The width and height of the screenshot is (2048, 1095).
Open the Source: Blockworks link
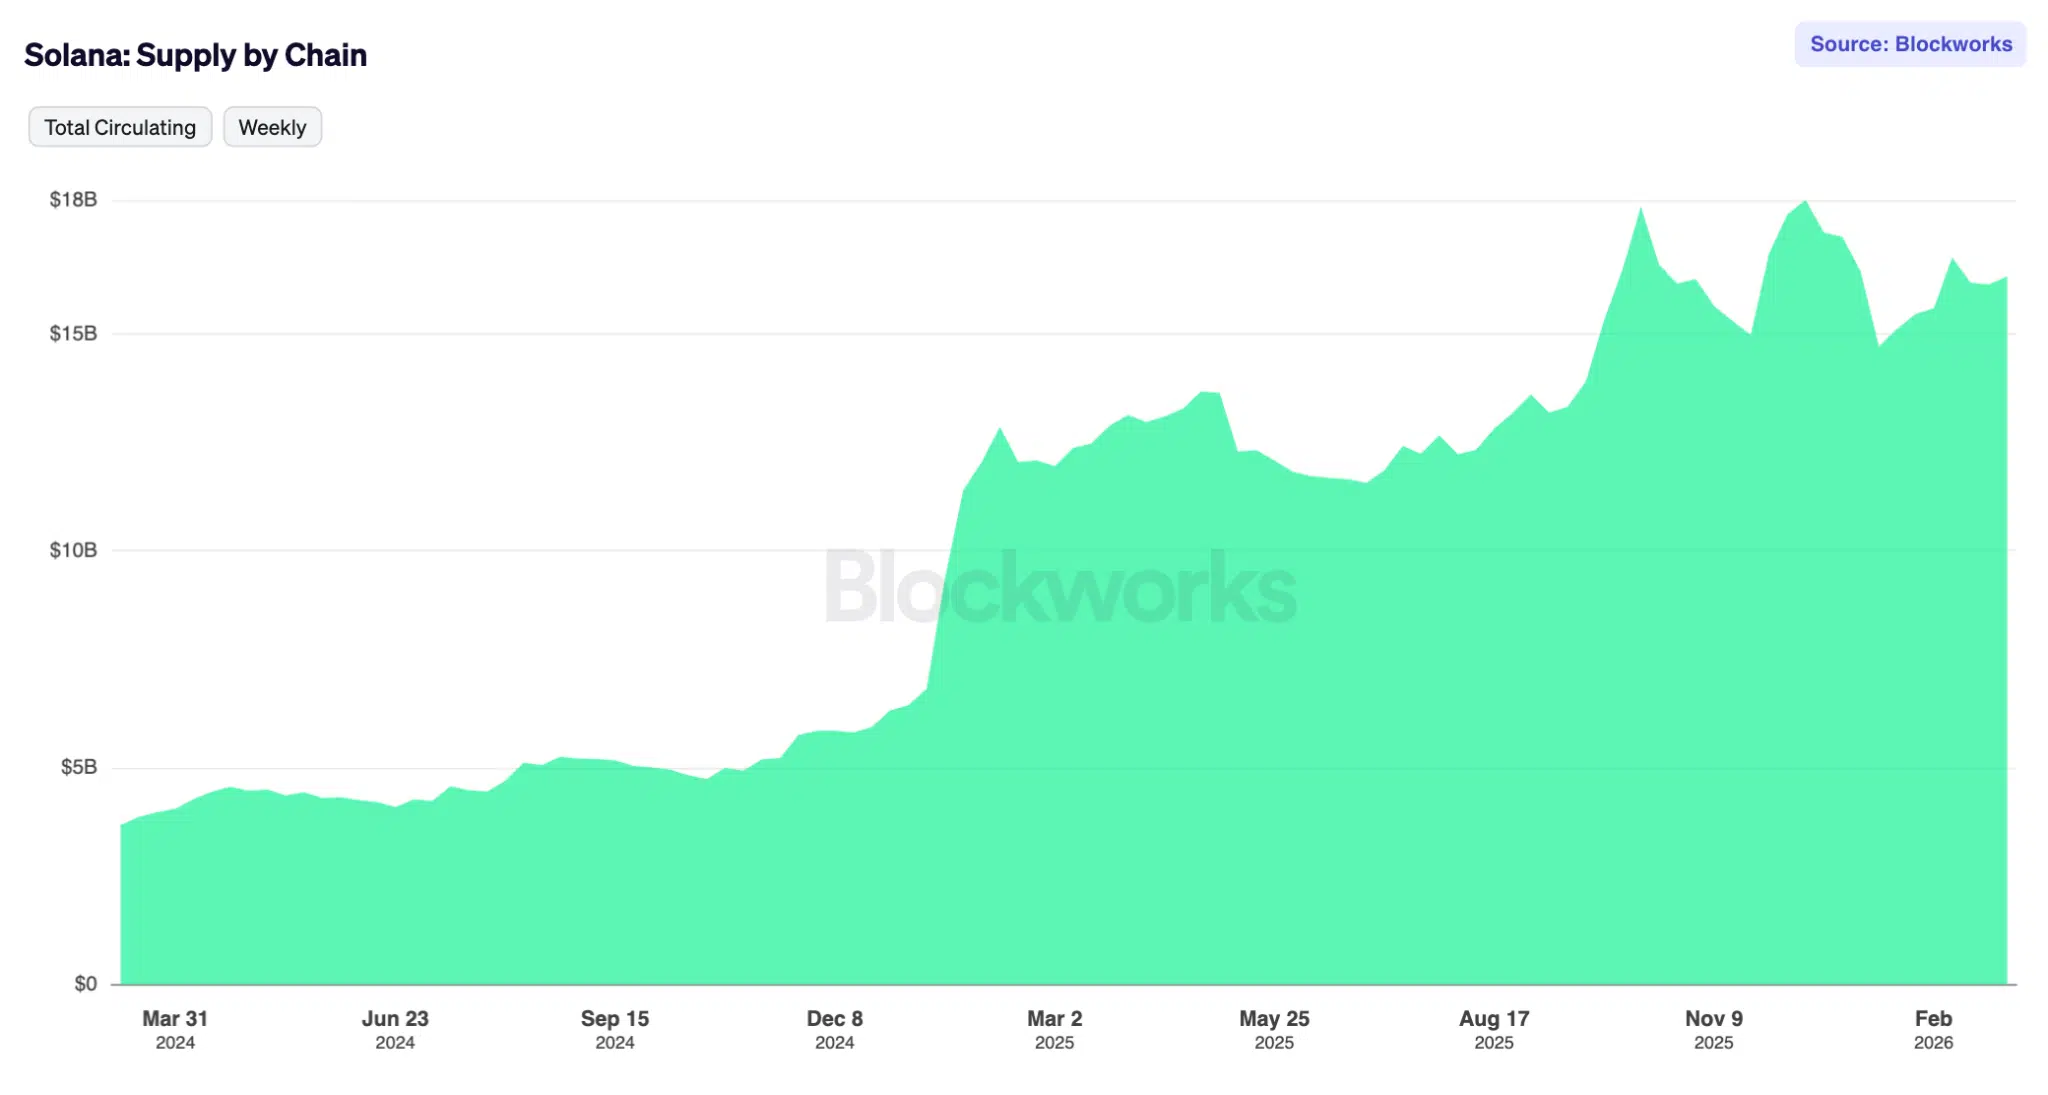[x=1909, y=44]
